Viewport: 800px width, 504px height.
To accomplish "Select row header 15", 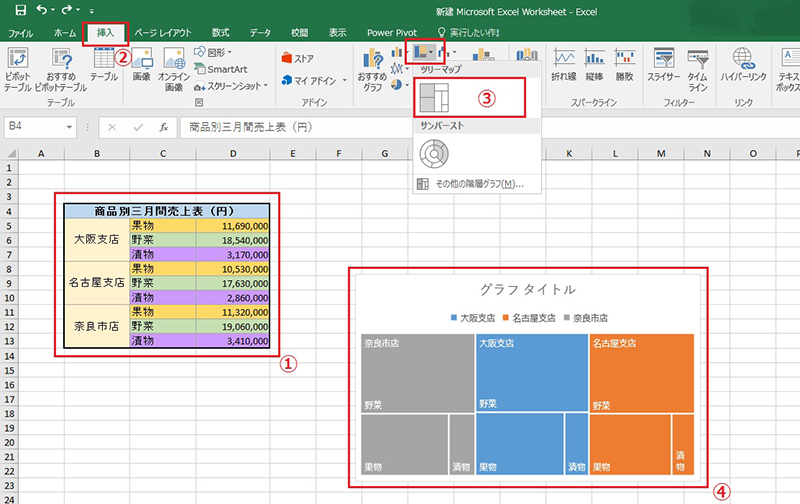I will 9,370.
